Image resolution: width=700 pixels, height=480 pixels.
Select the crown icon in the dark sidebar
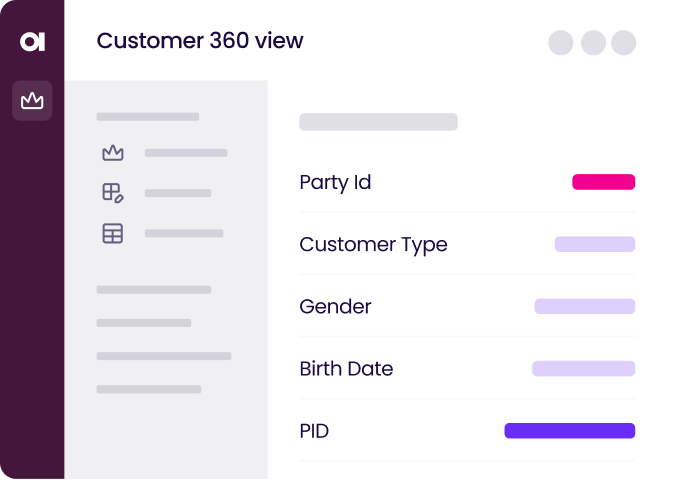point(32,100)
